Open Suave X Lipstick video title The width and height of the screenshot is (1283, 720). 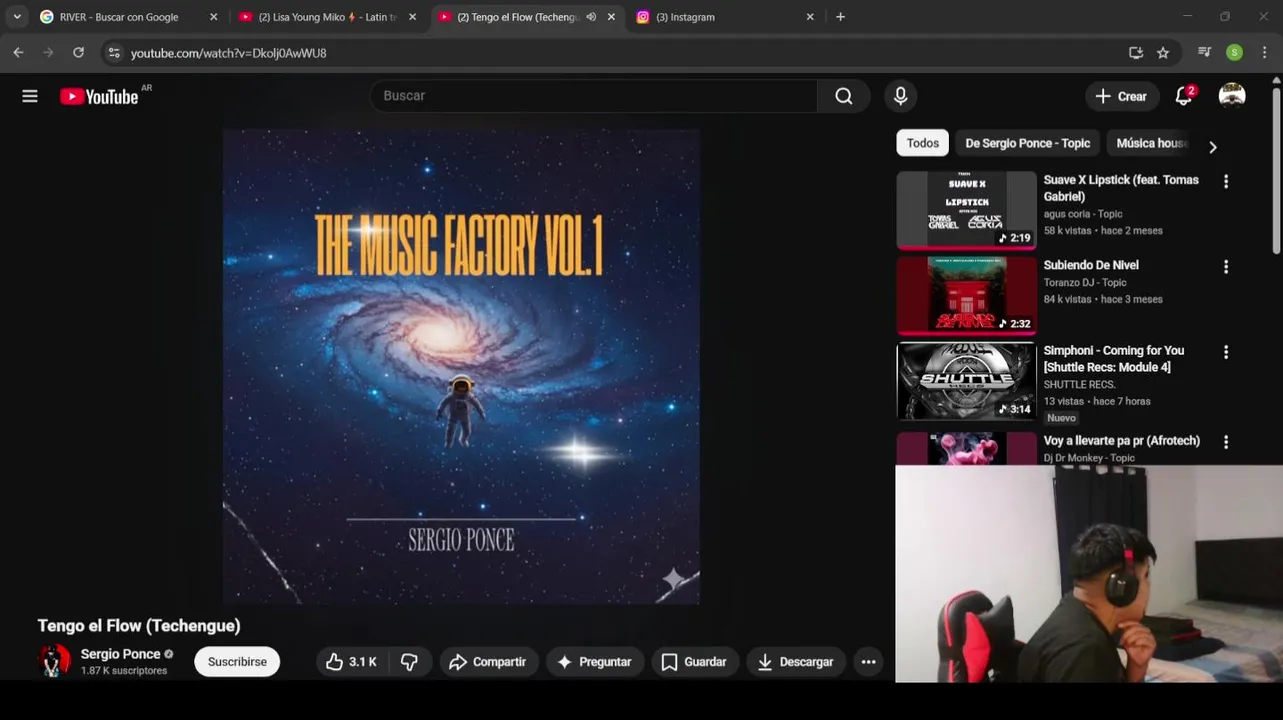pyautogui.click(x=1121, y=188)
